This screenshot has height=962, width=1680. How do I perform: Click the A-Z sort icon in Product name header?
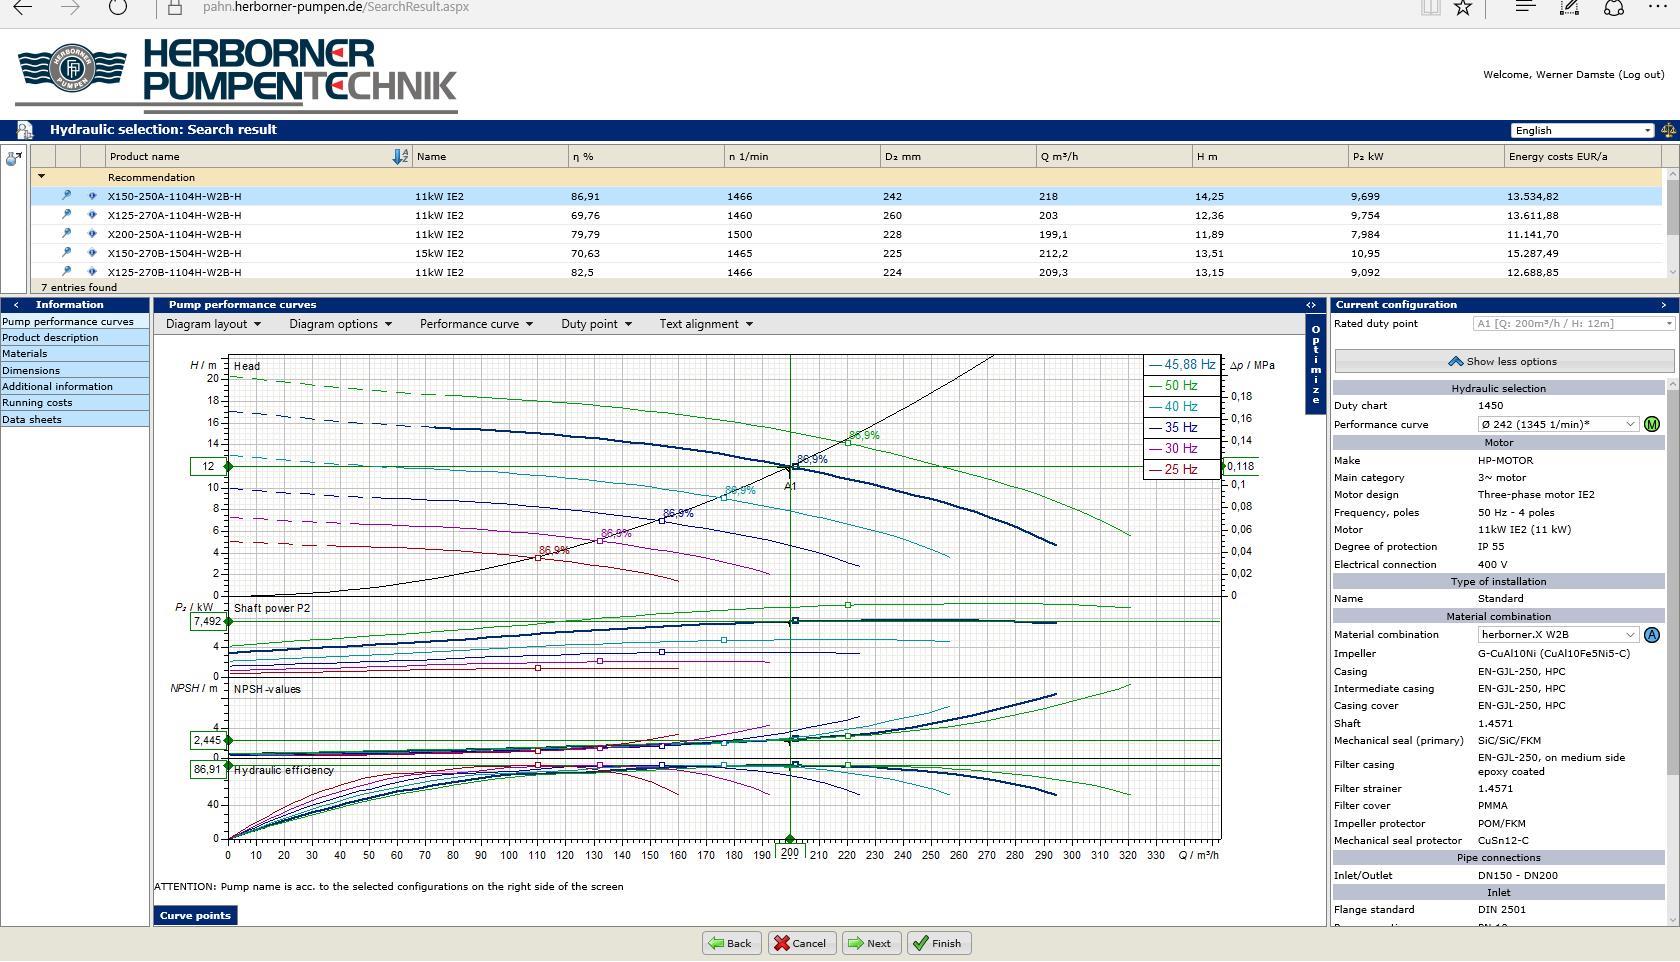pos(400,156)
